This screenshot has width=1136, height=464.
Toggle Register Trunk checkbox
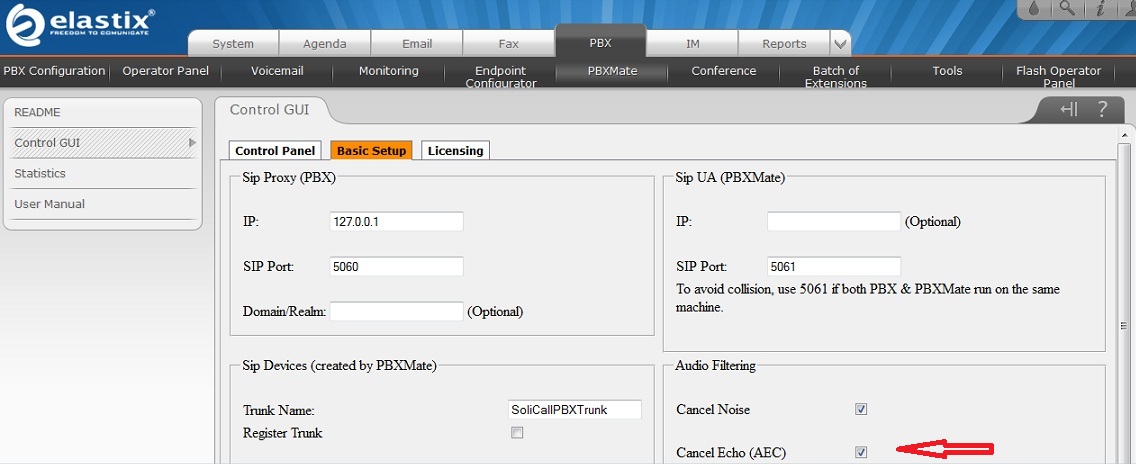tap(517, 433)
